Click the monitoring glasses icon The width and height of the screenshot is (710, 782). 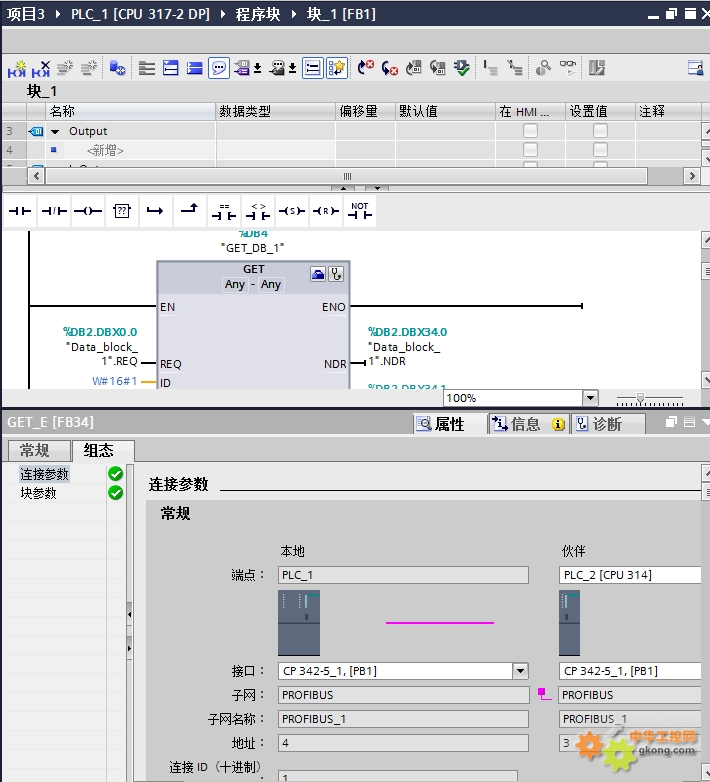click(x=567, y=67)
